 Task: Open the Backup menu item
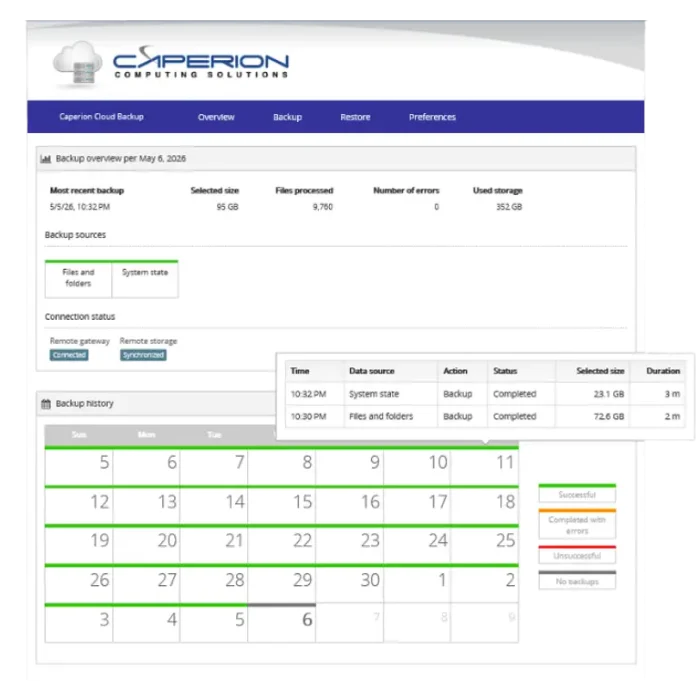pyautogui.click(x=288, y=117)
